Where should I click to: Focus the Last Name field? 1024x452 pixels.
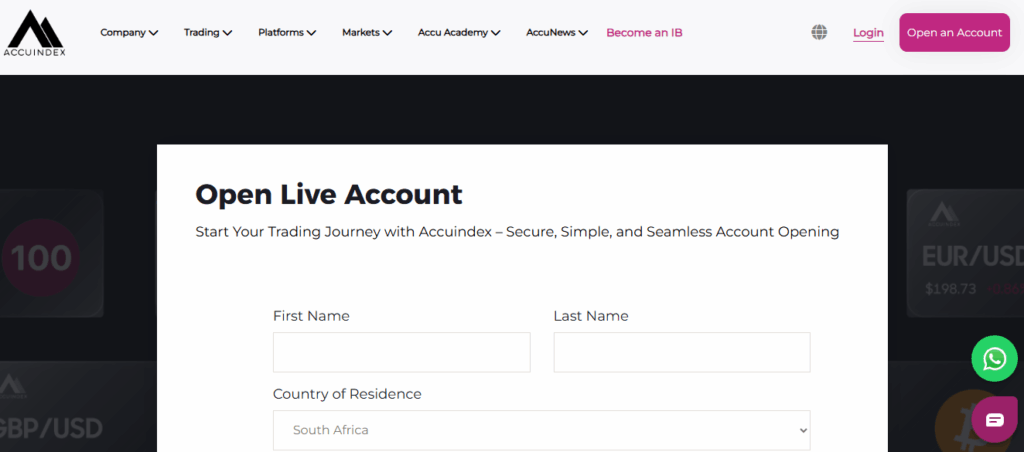(x=682, y=352)
